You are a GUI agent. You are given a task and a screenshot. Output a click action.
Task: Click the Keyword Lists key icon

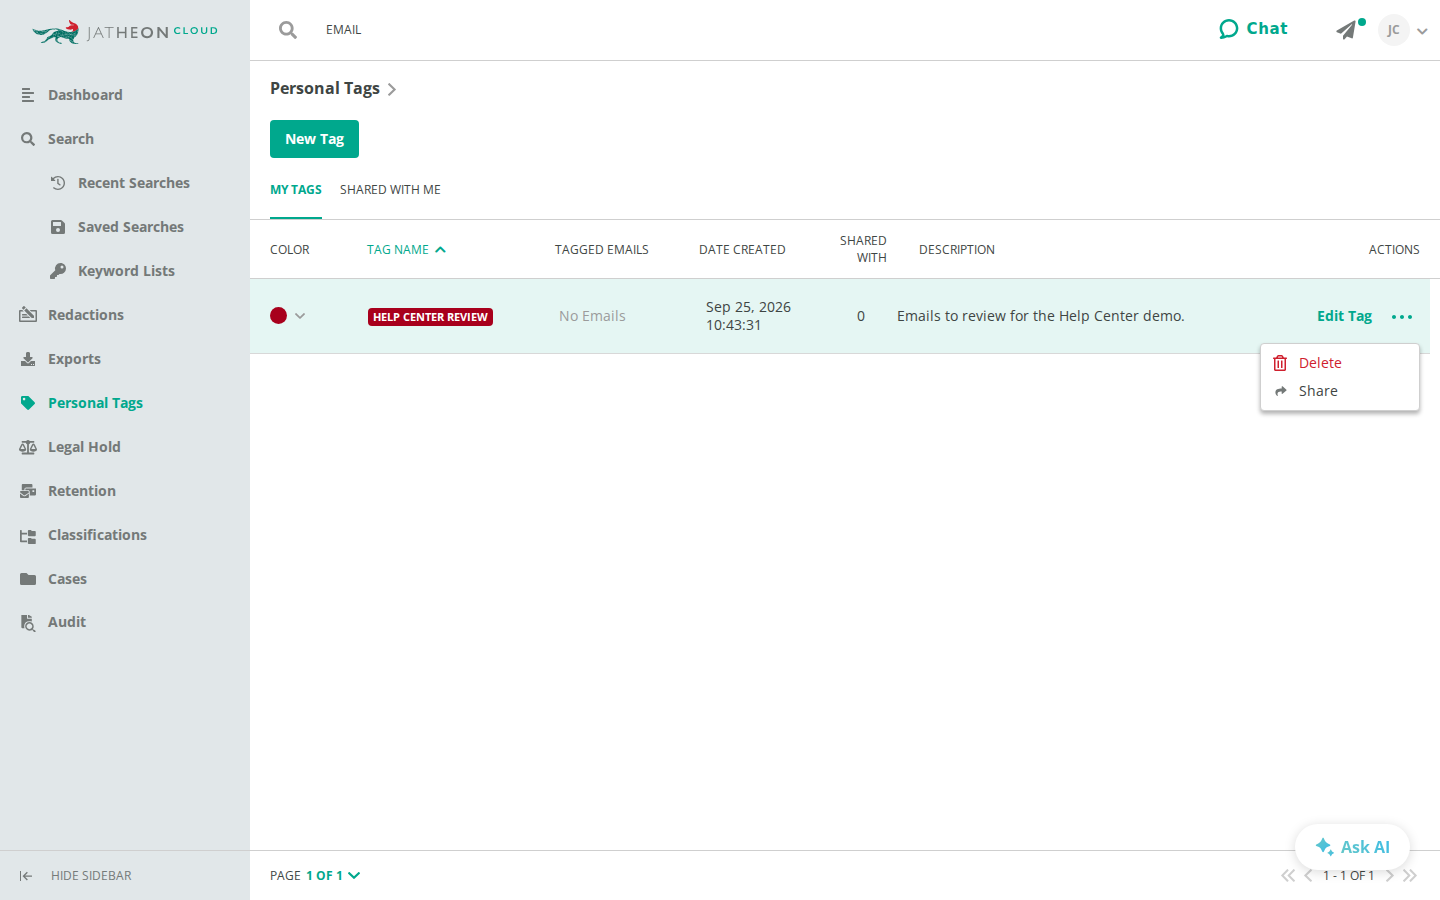coord(58,271)
